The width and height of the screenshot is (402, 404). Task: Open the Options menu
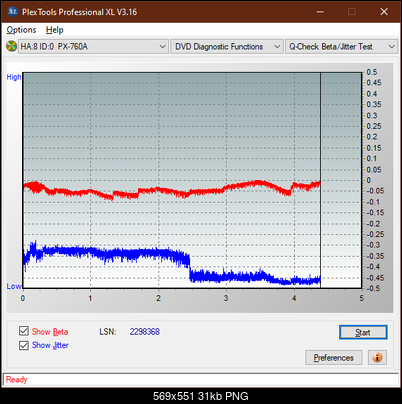(21, 30)
